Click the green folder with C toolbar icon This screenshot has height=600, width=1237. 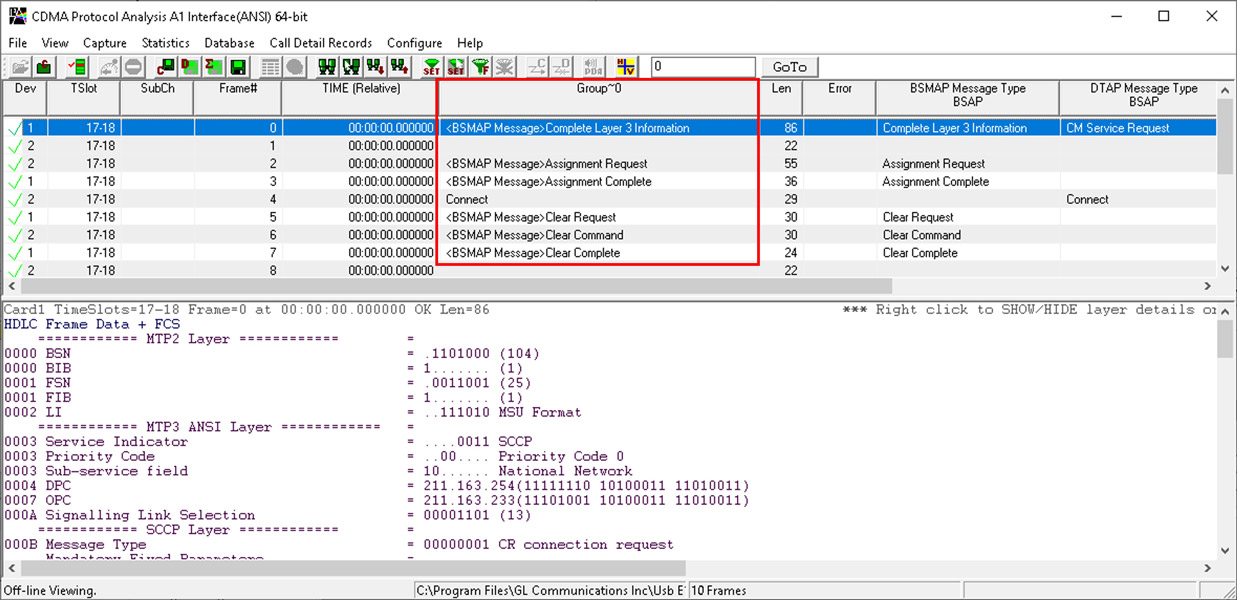click(45, 67)
